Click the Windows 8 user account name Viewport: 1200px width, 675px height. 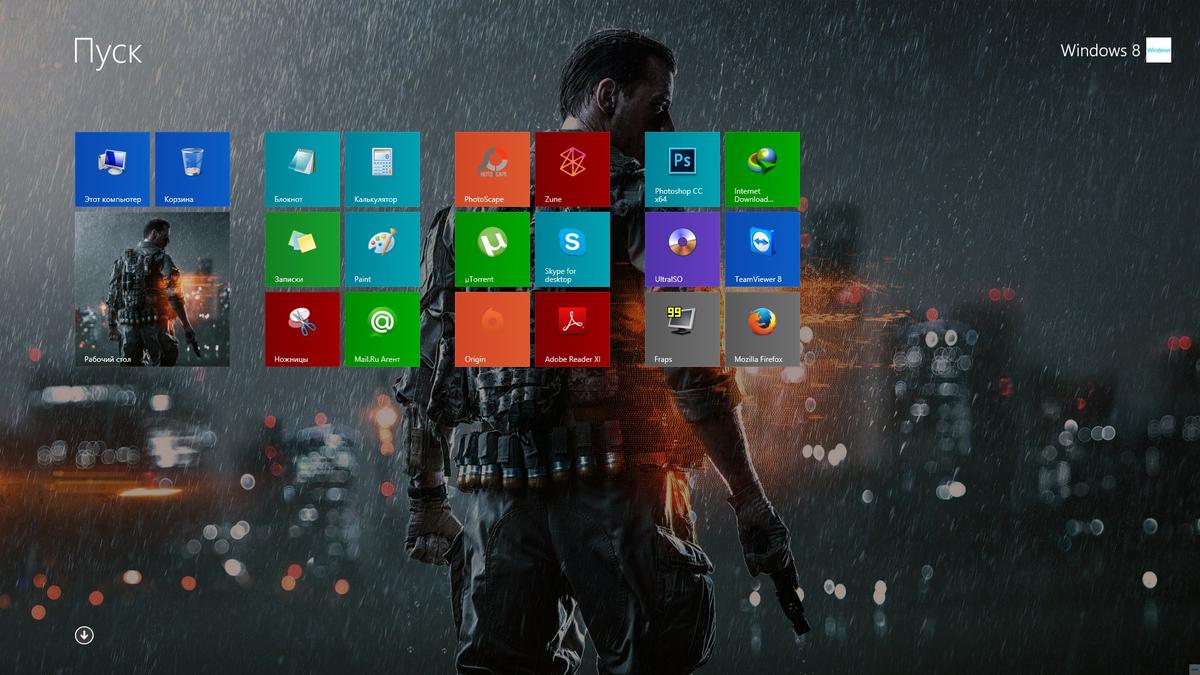pyautogui.click(x=1100, y=50)
